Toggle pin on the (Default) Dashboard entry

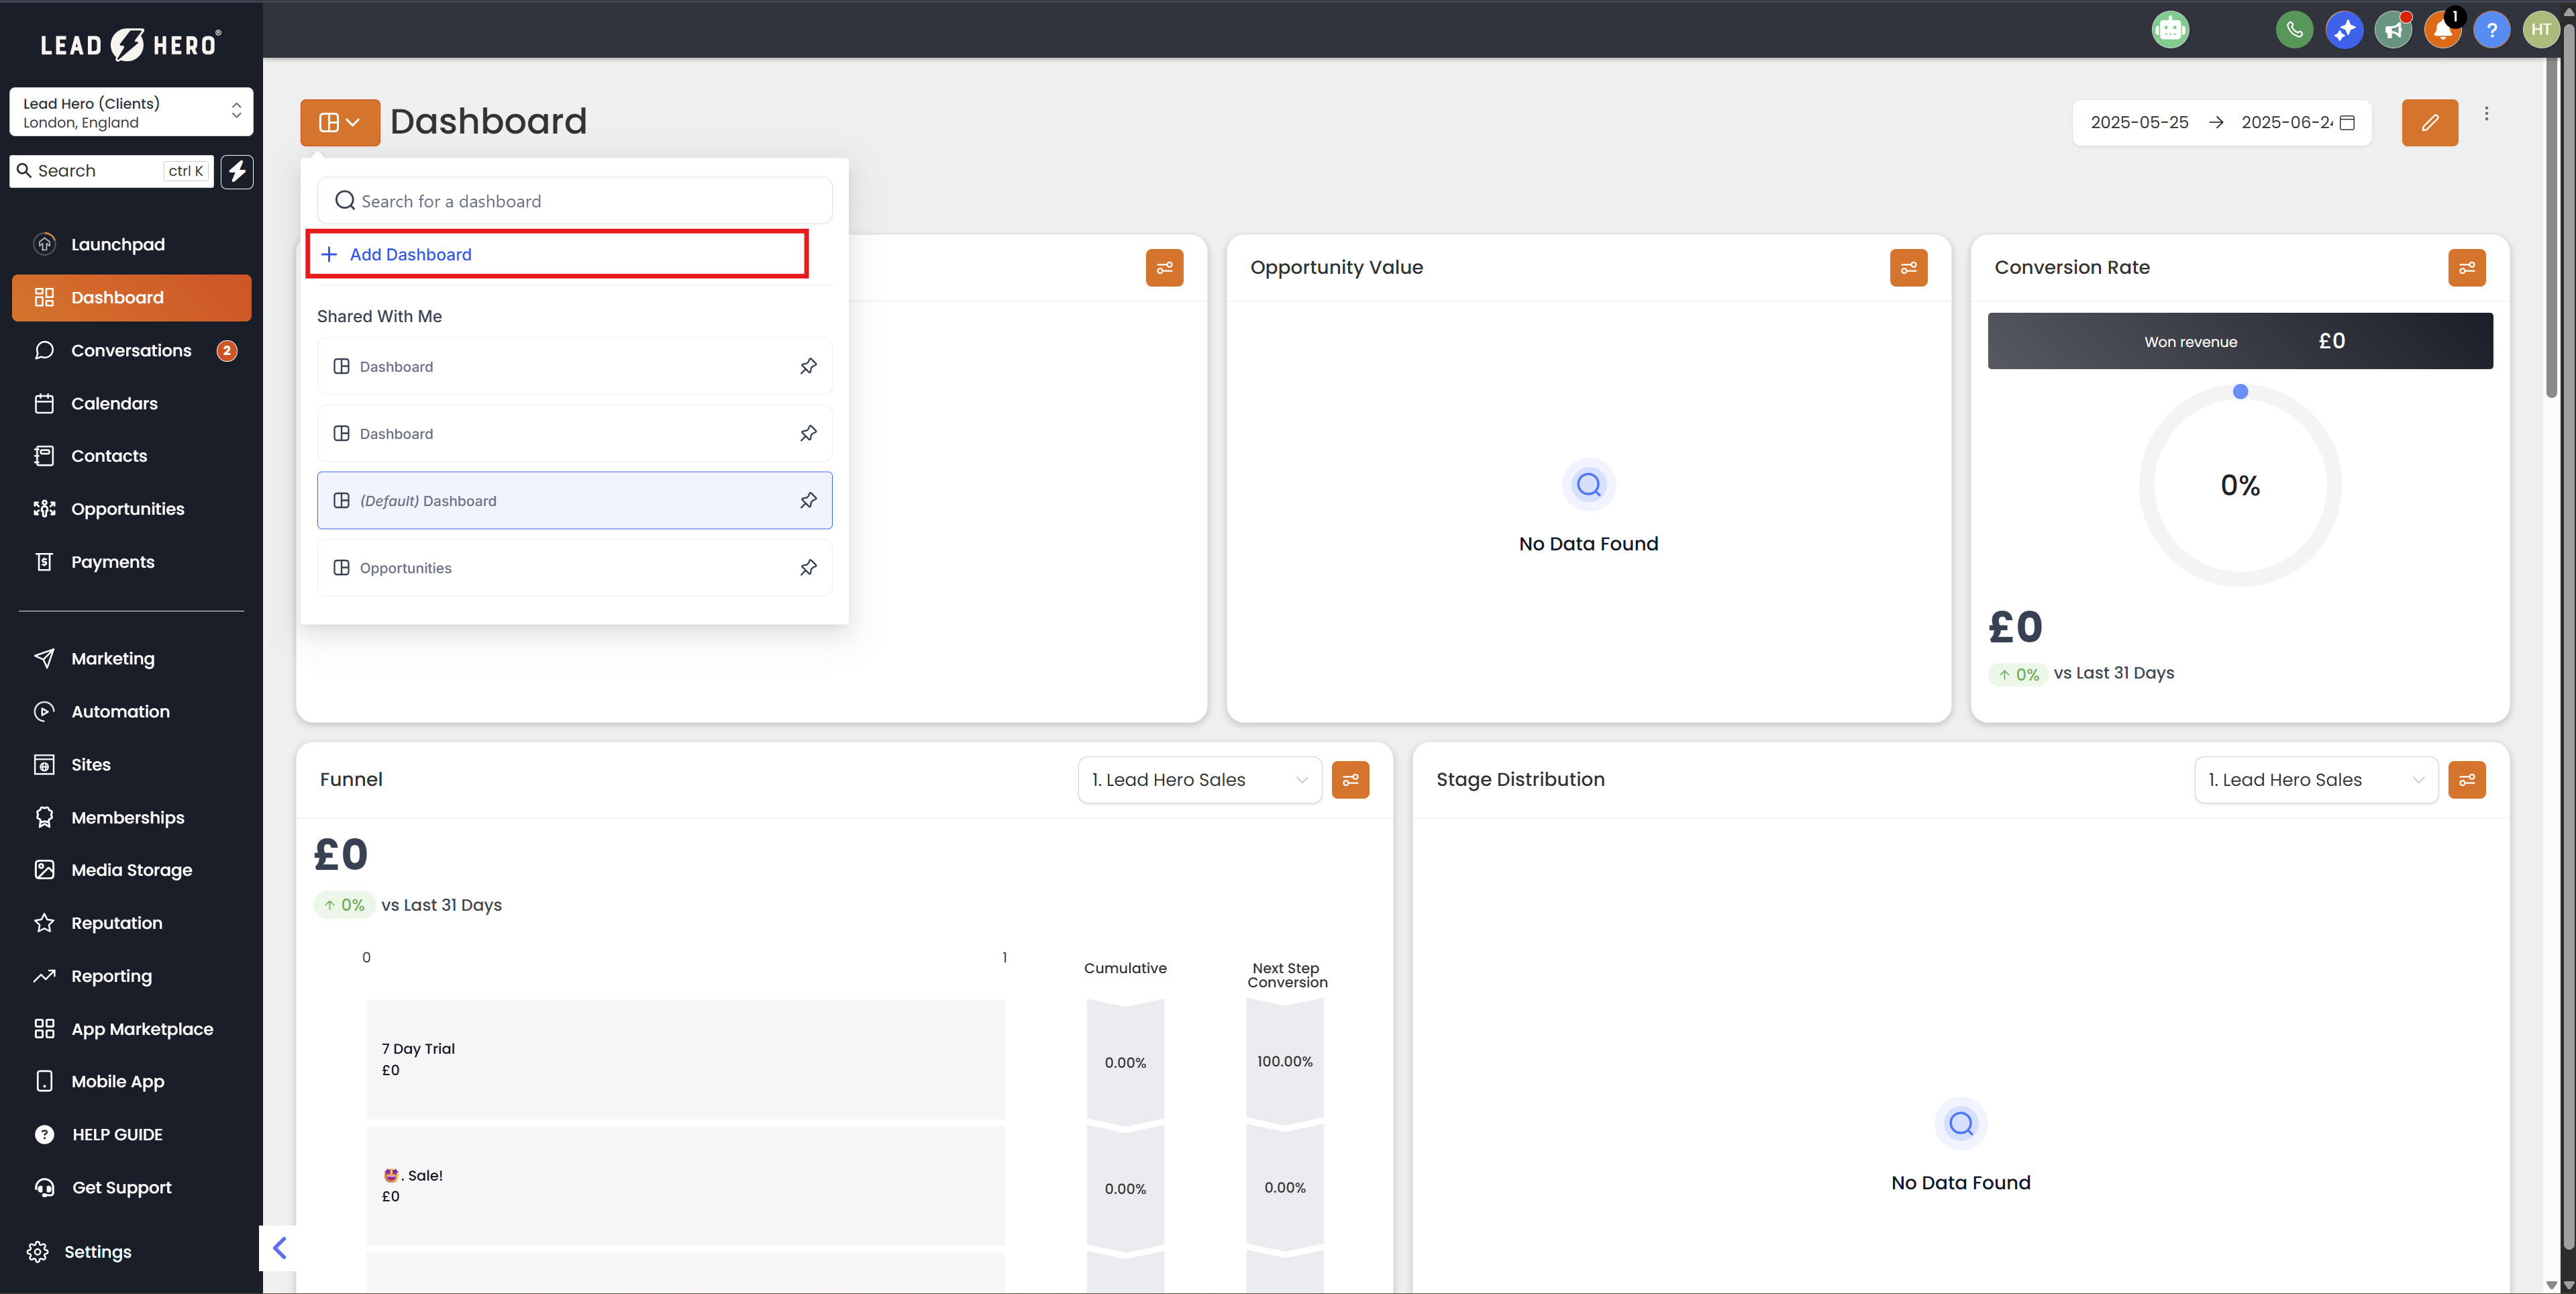coord(808,500)
